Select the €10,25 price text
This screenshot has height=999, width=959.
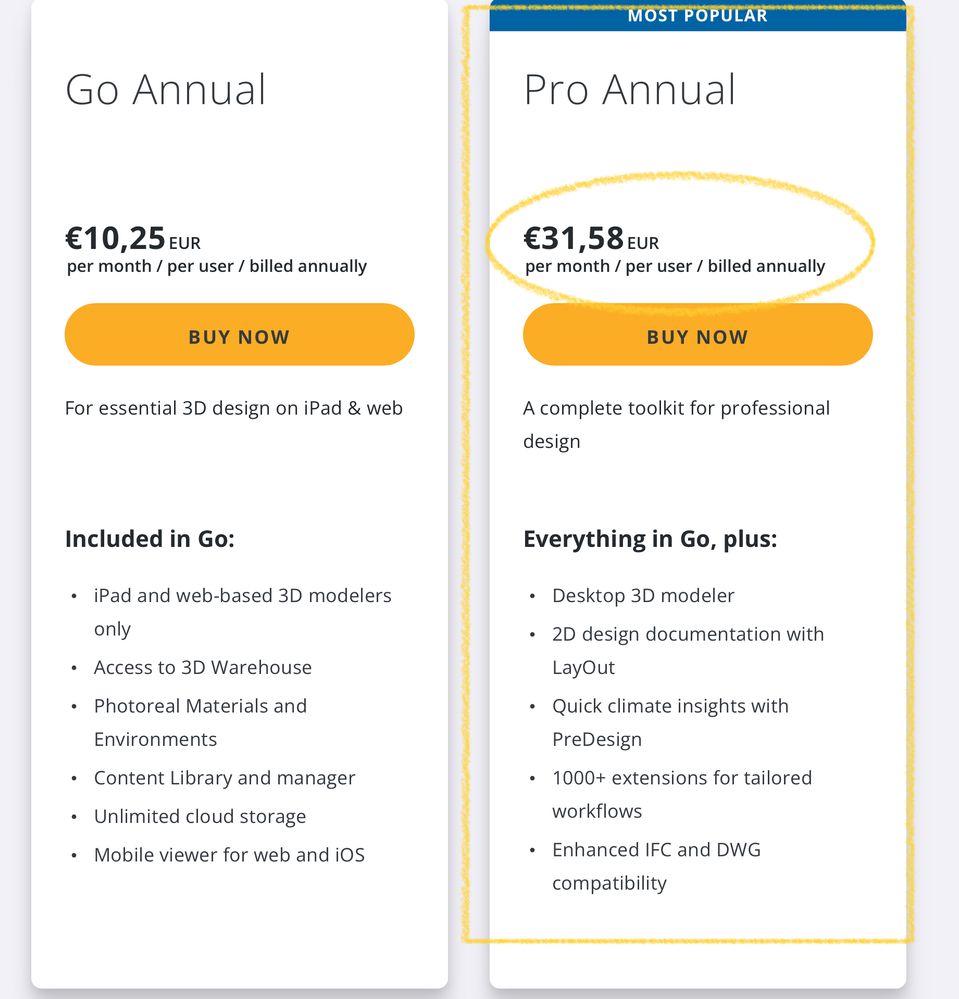116,238
